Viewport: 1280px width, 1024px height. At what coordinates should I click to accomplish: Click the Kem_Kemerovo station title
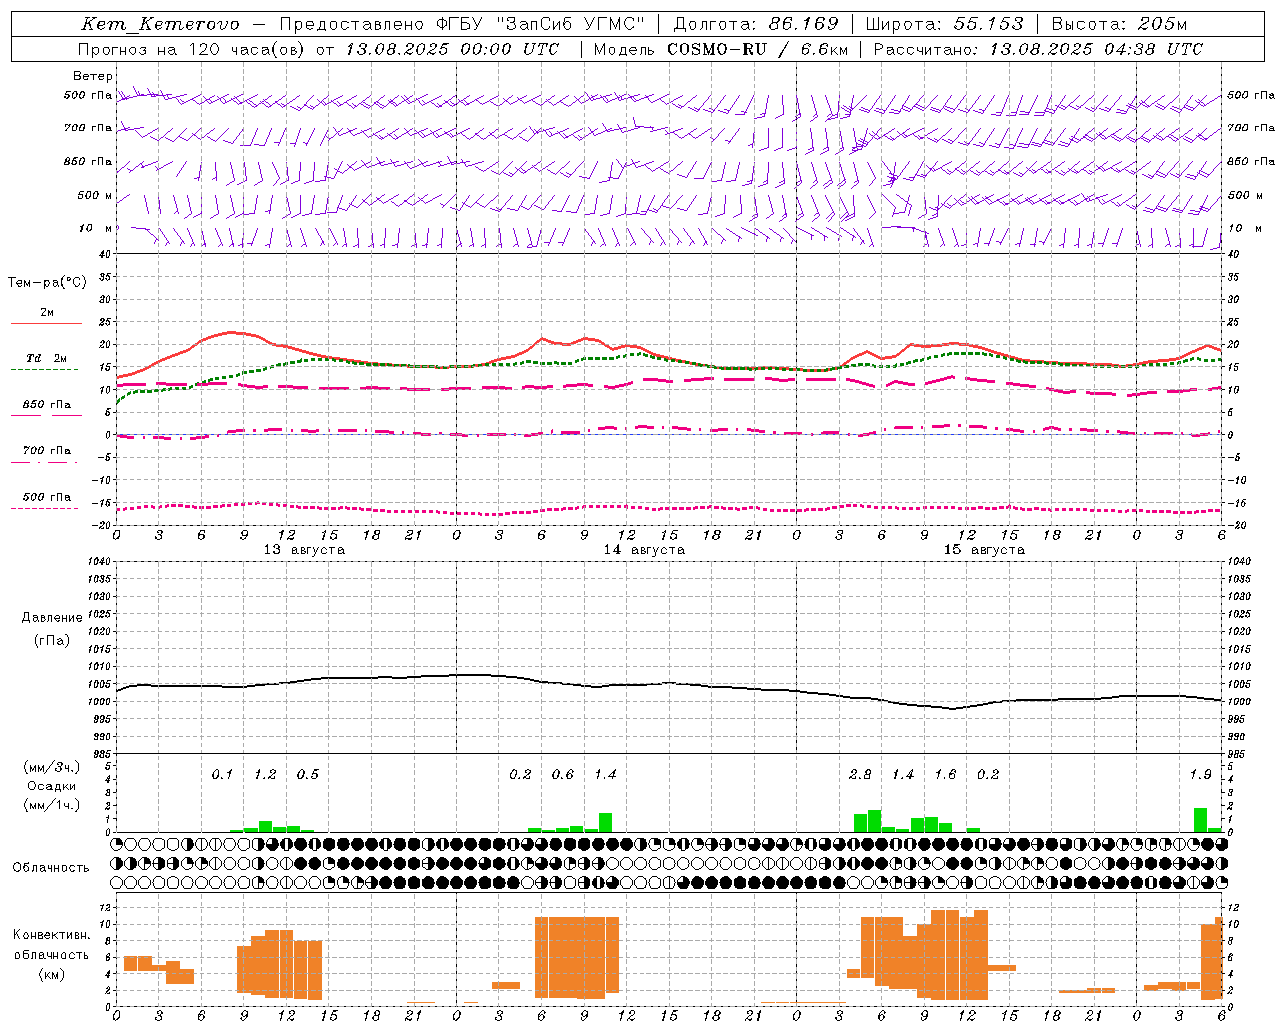pos(160,24)
